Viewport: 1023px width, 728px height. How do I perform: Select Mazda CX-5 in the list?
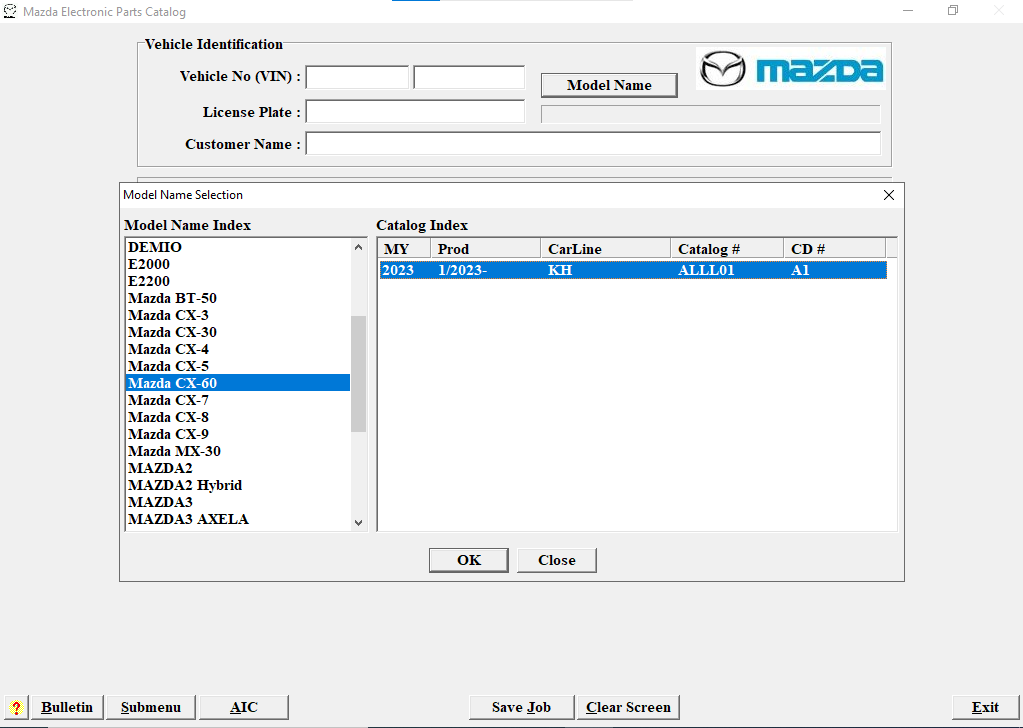point(237,366)
